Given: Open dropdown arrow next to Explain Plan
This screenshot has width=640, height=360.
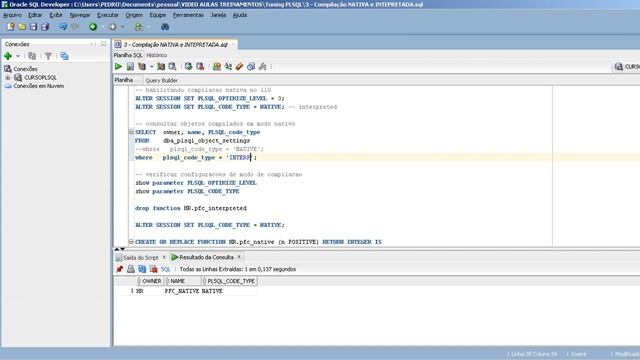Looking at the screenshot, I should tap(151, 67).
